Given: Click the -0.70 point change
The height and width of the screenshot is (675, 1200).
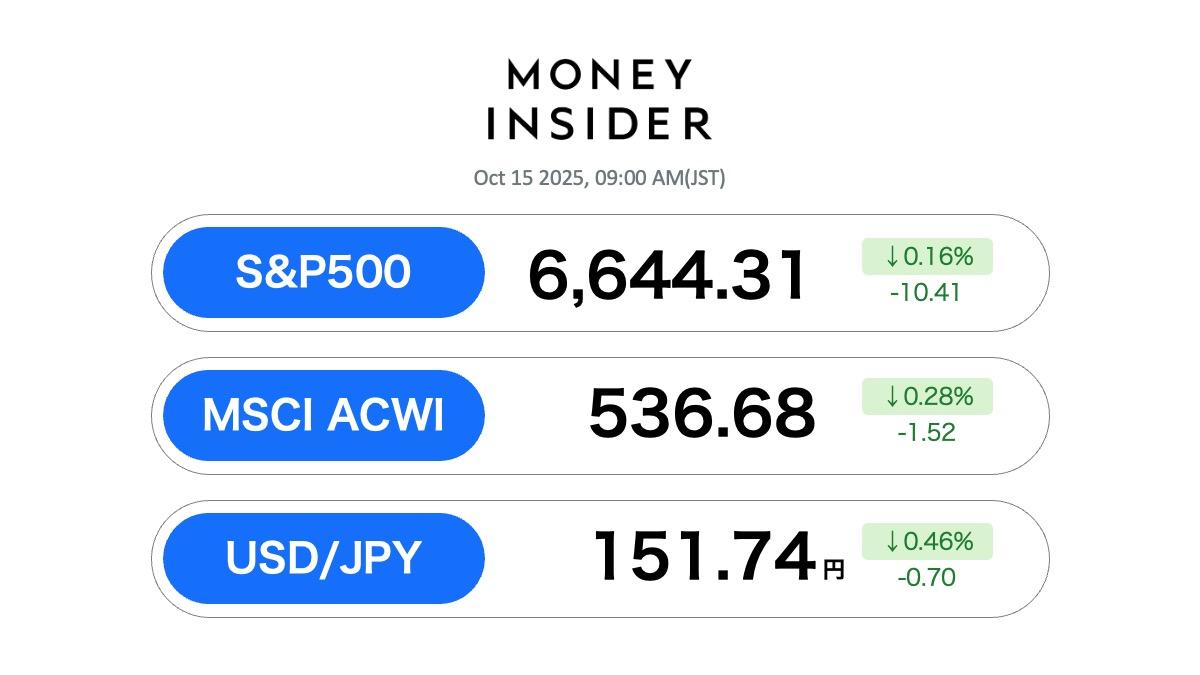Looking at the screenshot, I should (924, 577).
